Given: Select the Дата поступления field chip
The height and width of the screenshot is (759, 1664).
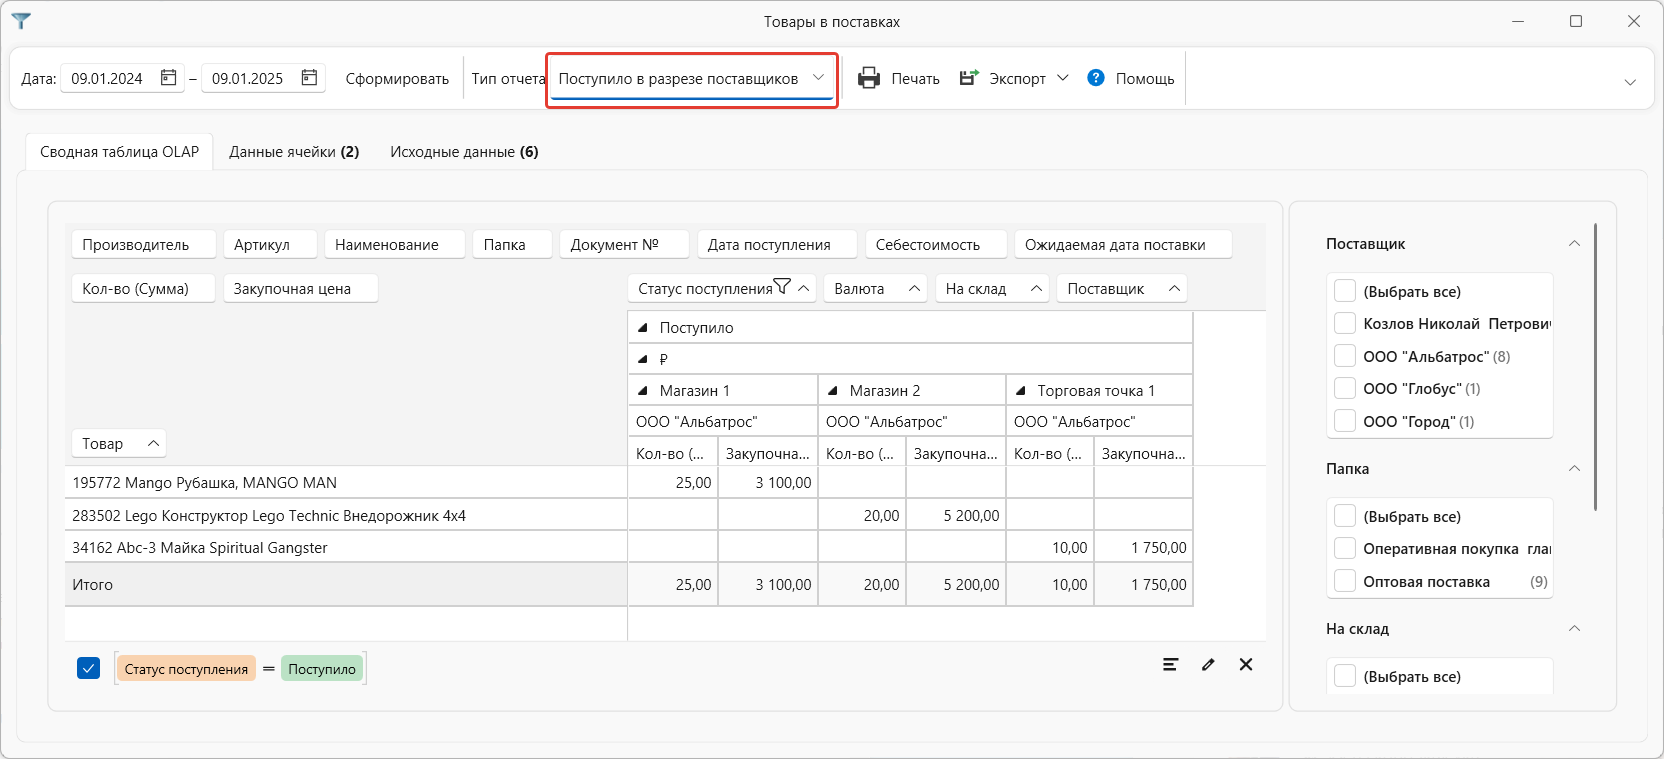Looking at the screenshot, I should [777, 244].
